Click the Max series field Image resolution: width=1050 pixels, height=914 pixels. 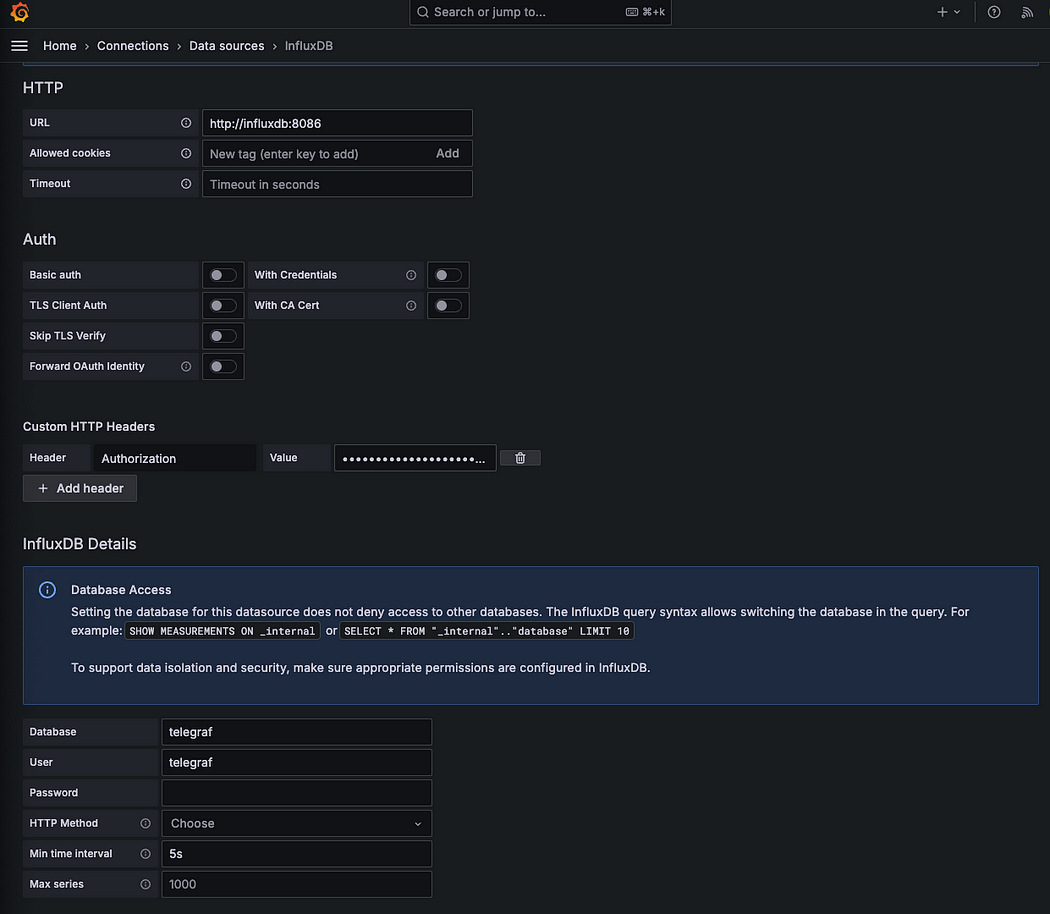[x=297, y=885]
